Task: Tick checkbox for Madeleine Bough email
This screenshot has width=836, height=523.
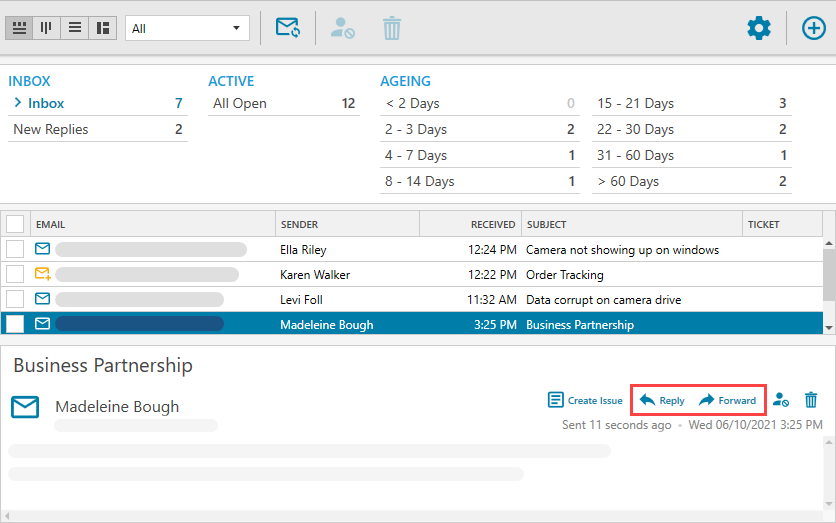Action: 15,324
